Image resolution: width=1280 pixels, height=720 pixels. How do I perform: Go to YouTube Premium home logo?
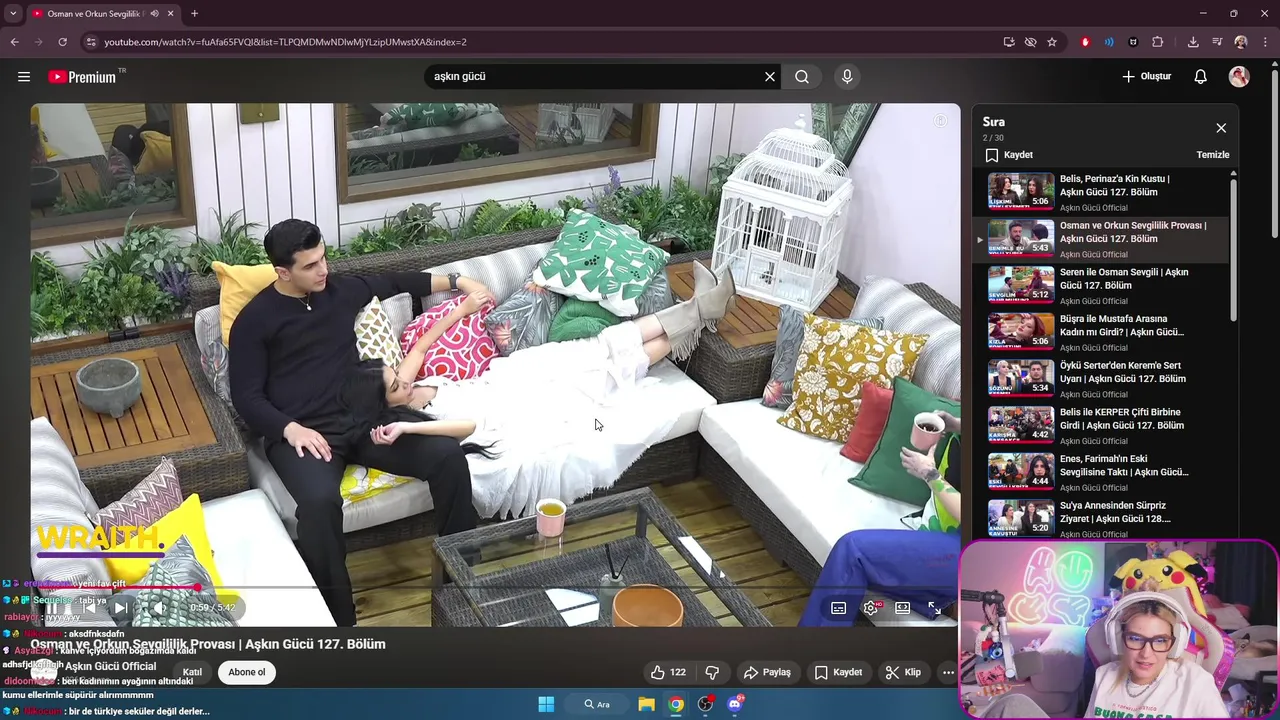tap(84, 77)
